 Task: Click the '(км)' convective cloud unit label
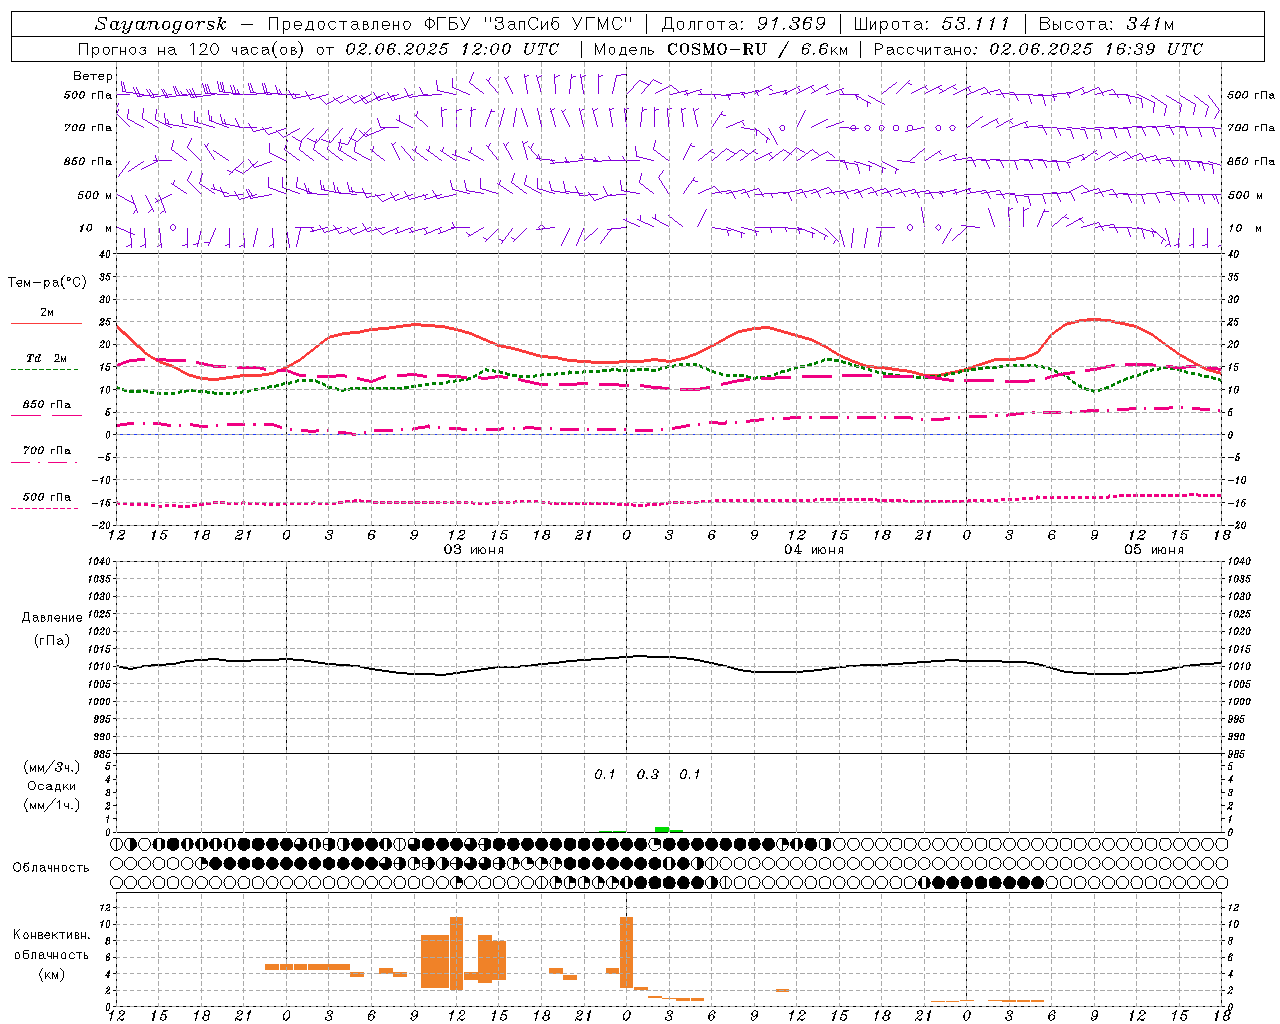click(51, 974)
